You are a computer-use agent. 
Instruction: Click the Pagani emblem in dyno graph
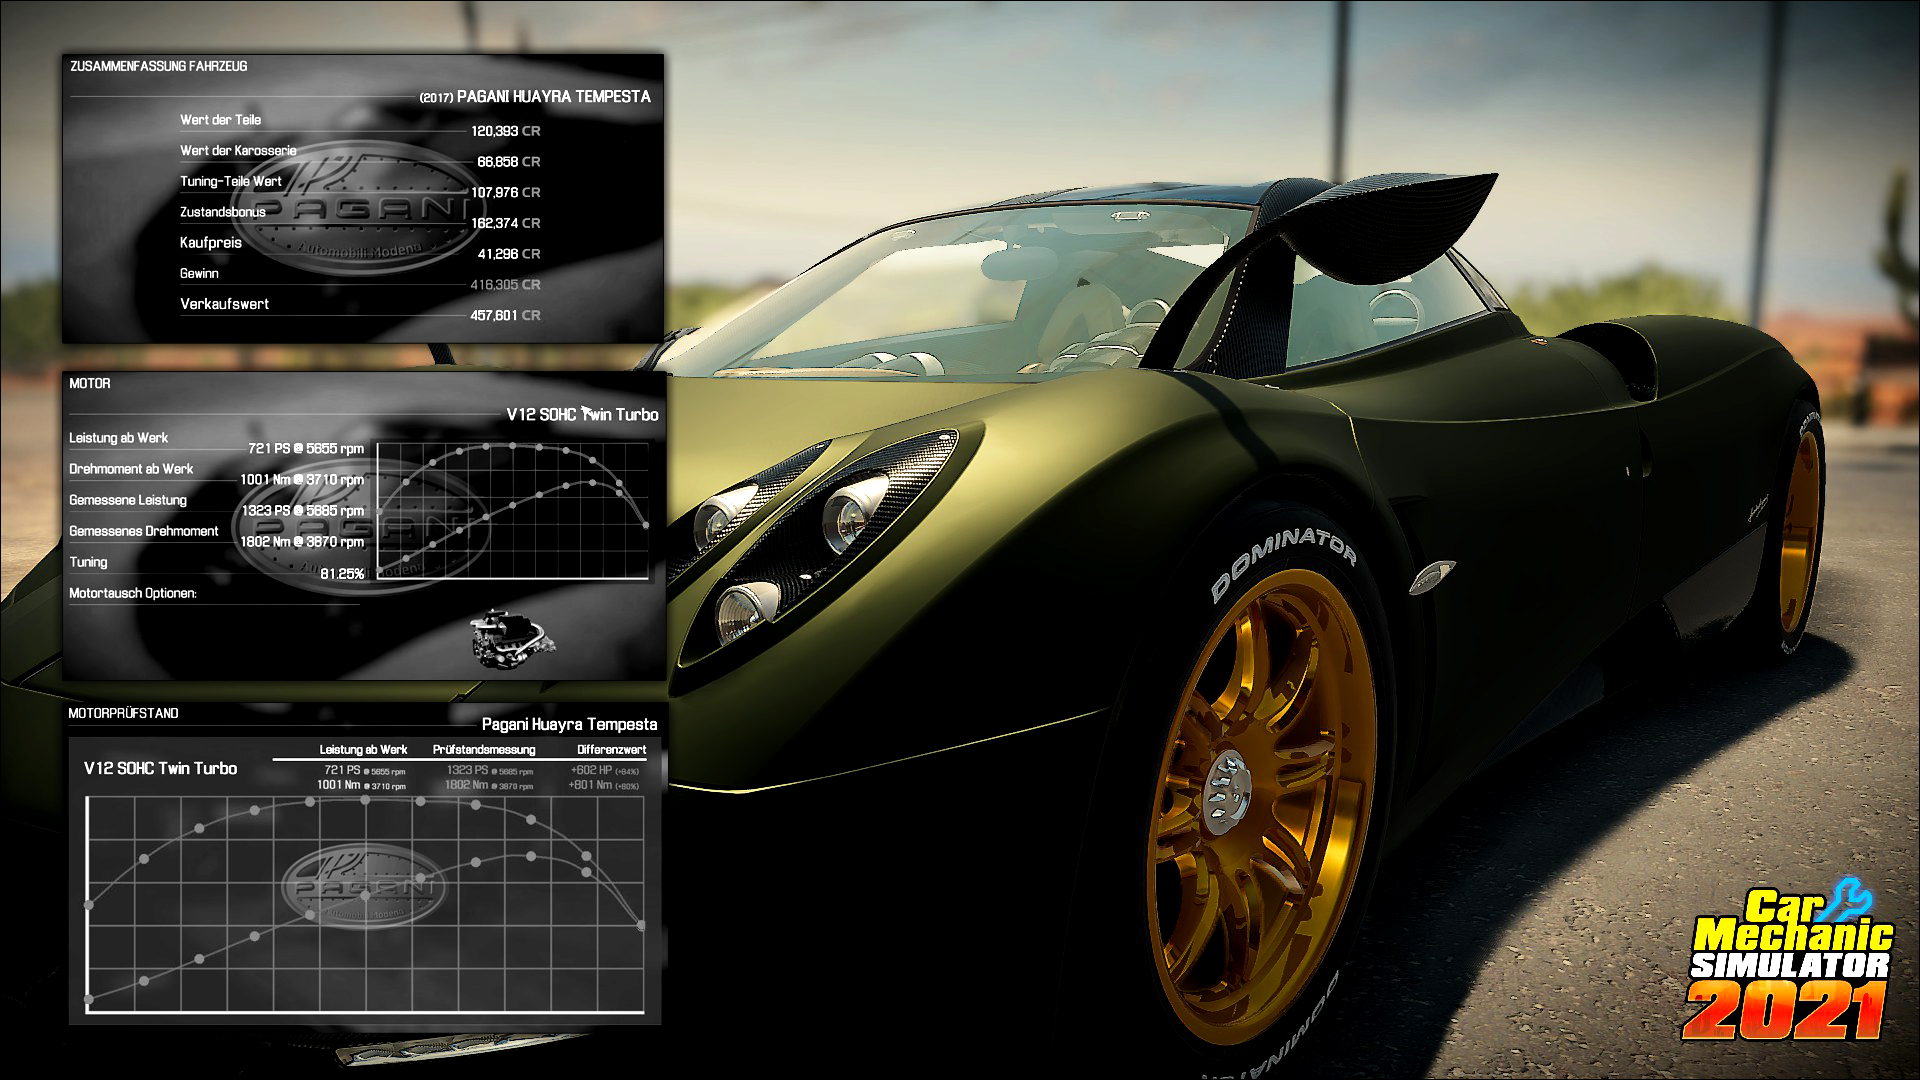[363, 885]
